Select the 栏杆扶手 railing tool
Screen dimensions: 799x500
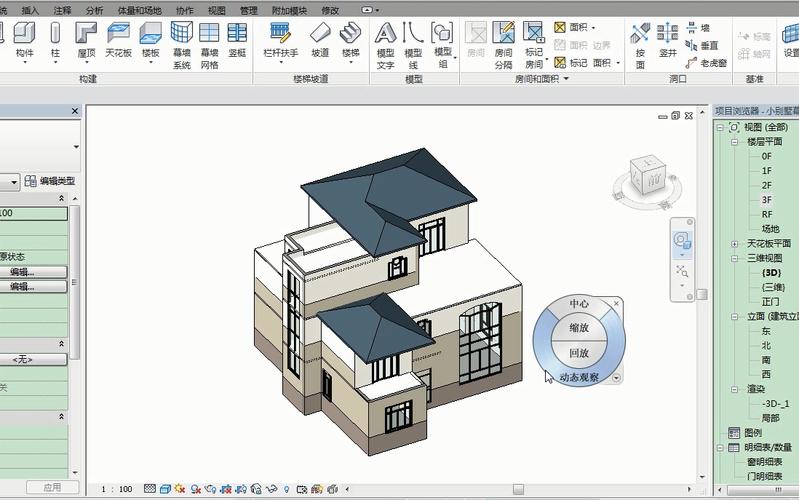[x=281, y=40]
